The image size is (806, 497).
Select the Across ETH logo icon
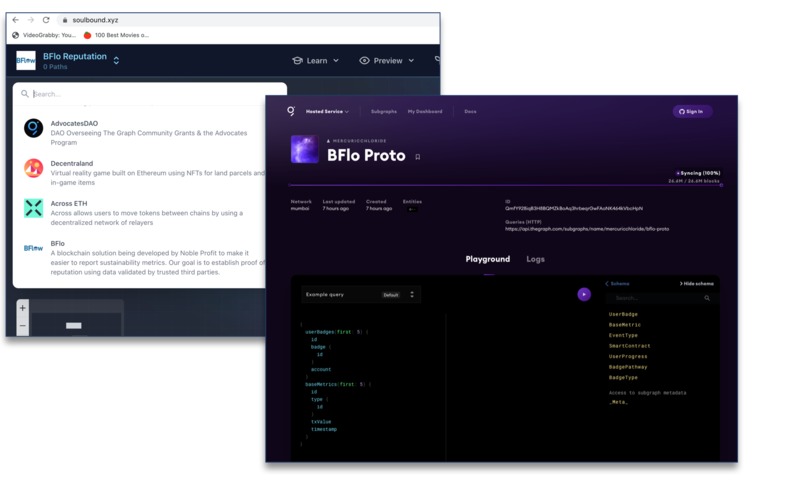[33, 208]
